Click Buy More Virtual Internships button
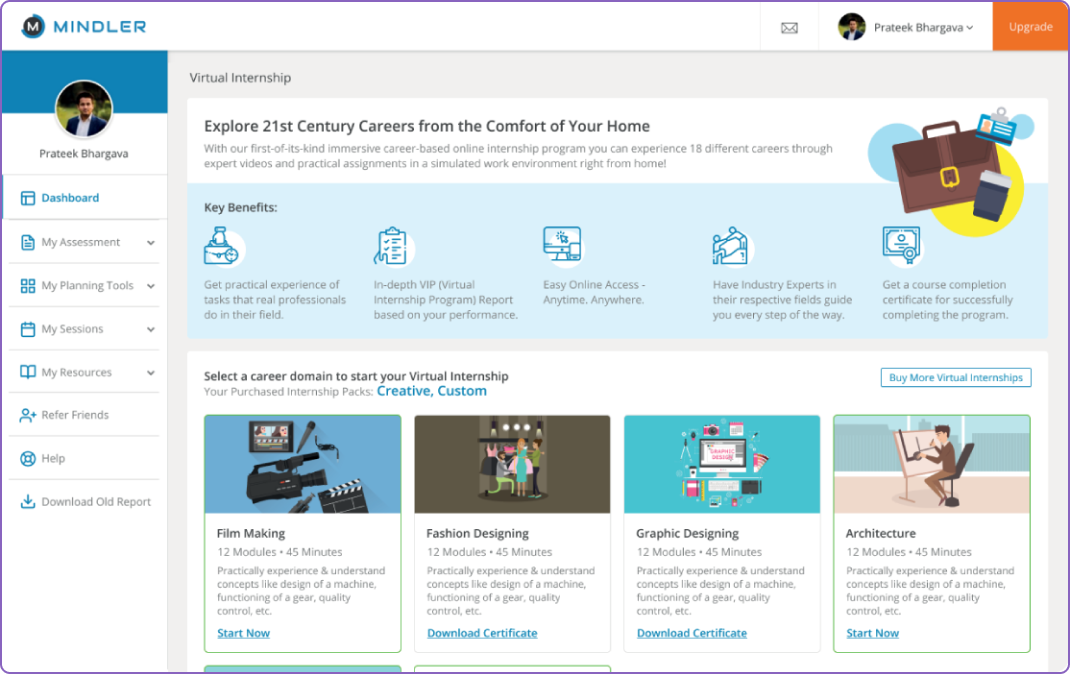 (x=955, y=377)
